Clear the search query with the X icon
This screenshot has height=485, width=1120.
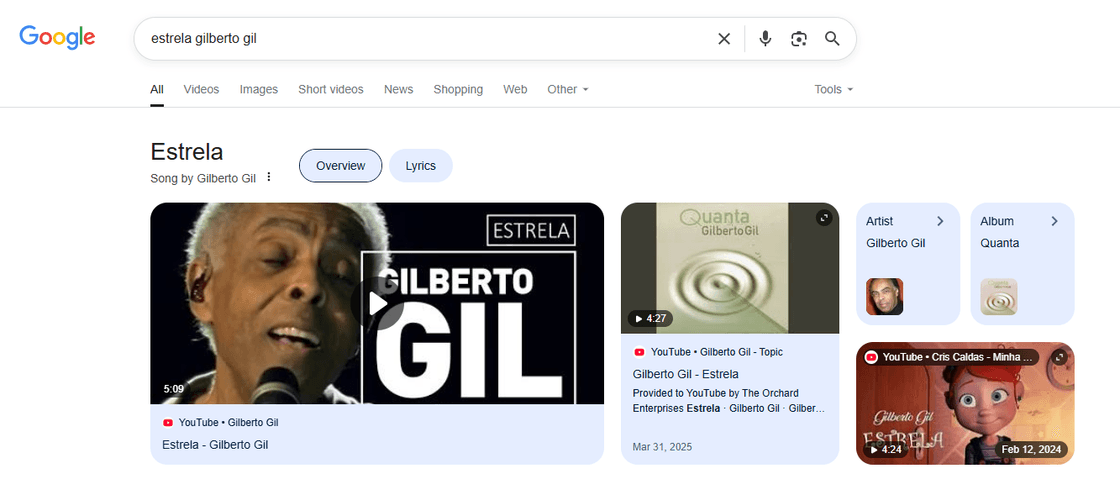click(x=724, y=39)
